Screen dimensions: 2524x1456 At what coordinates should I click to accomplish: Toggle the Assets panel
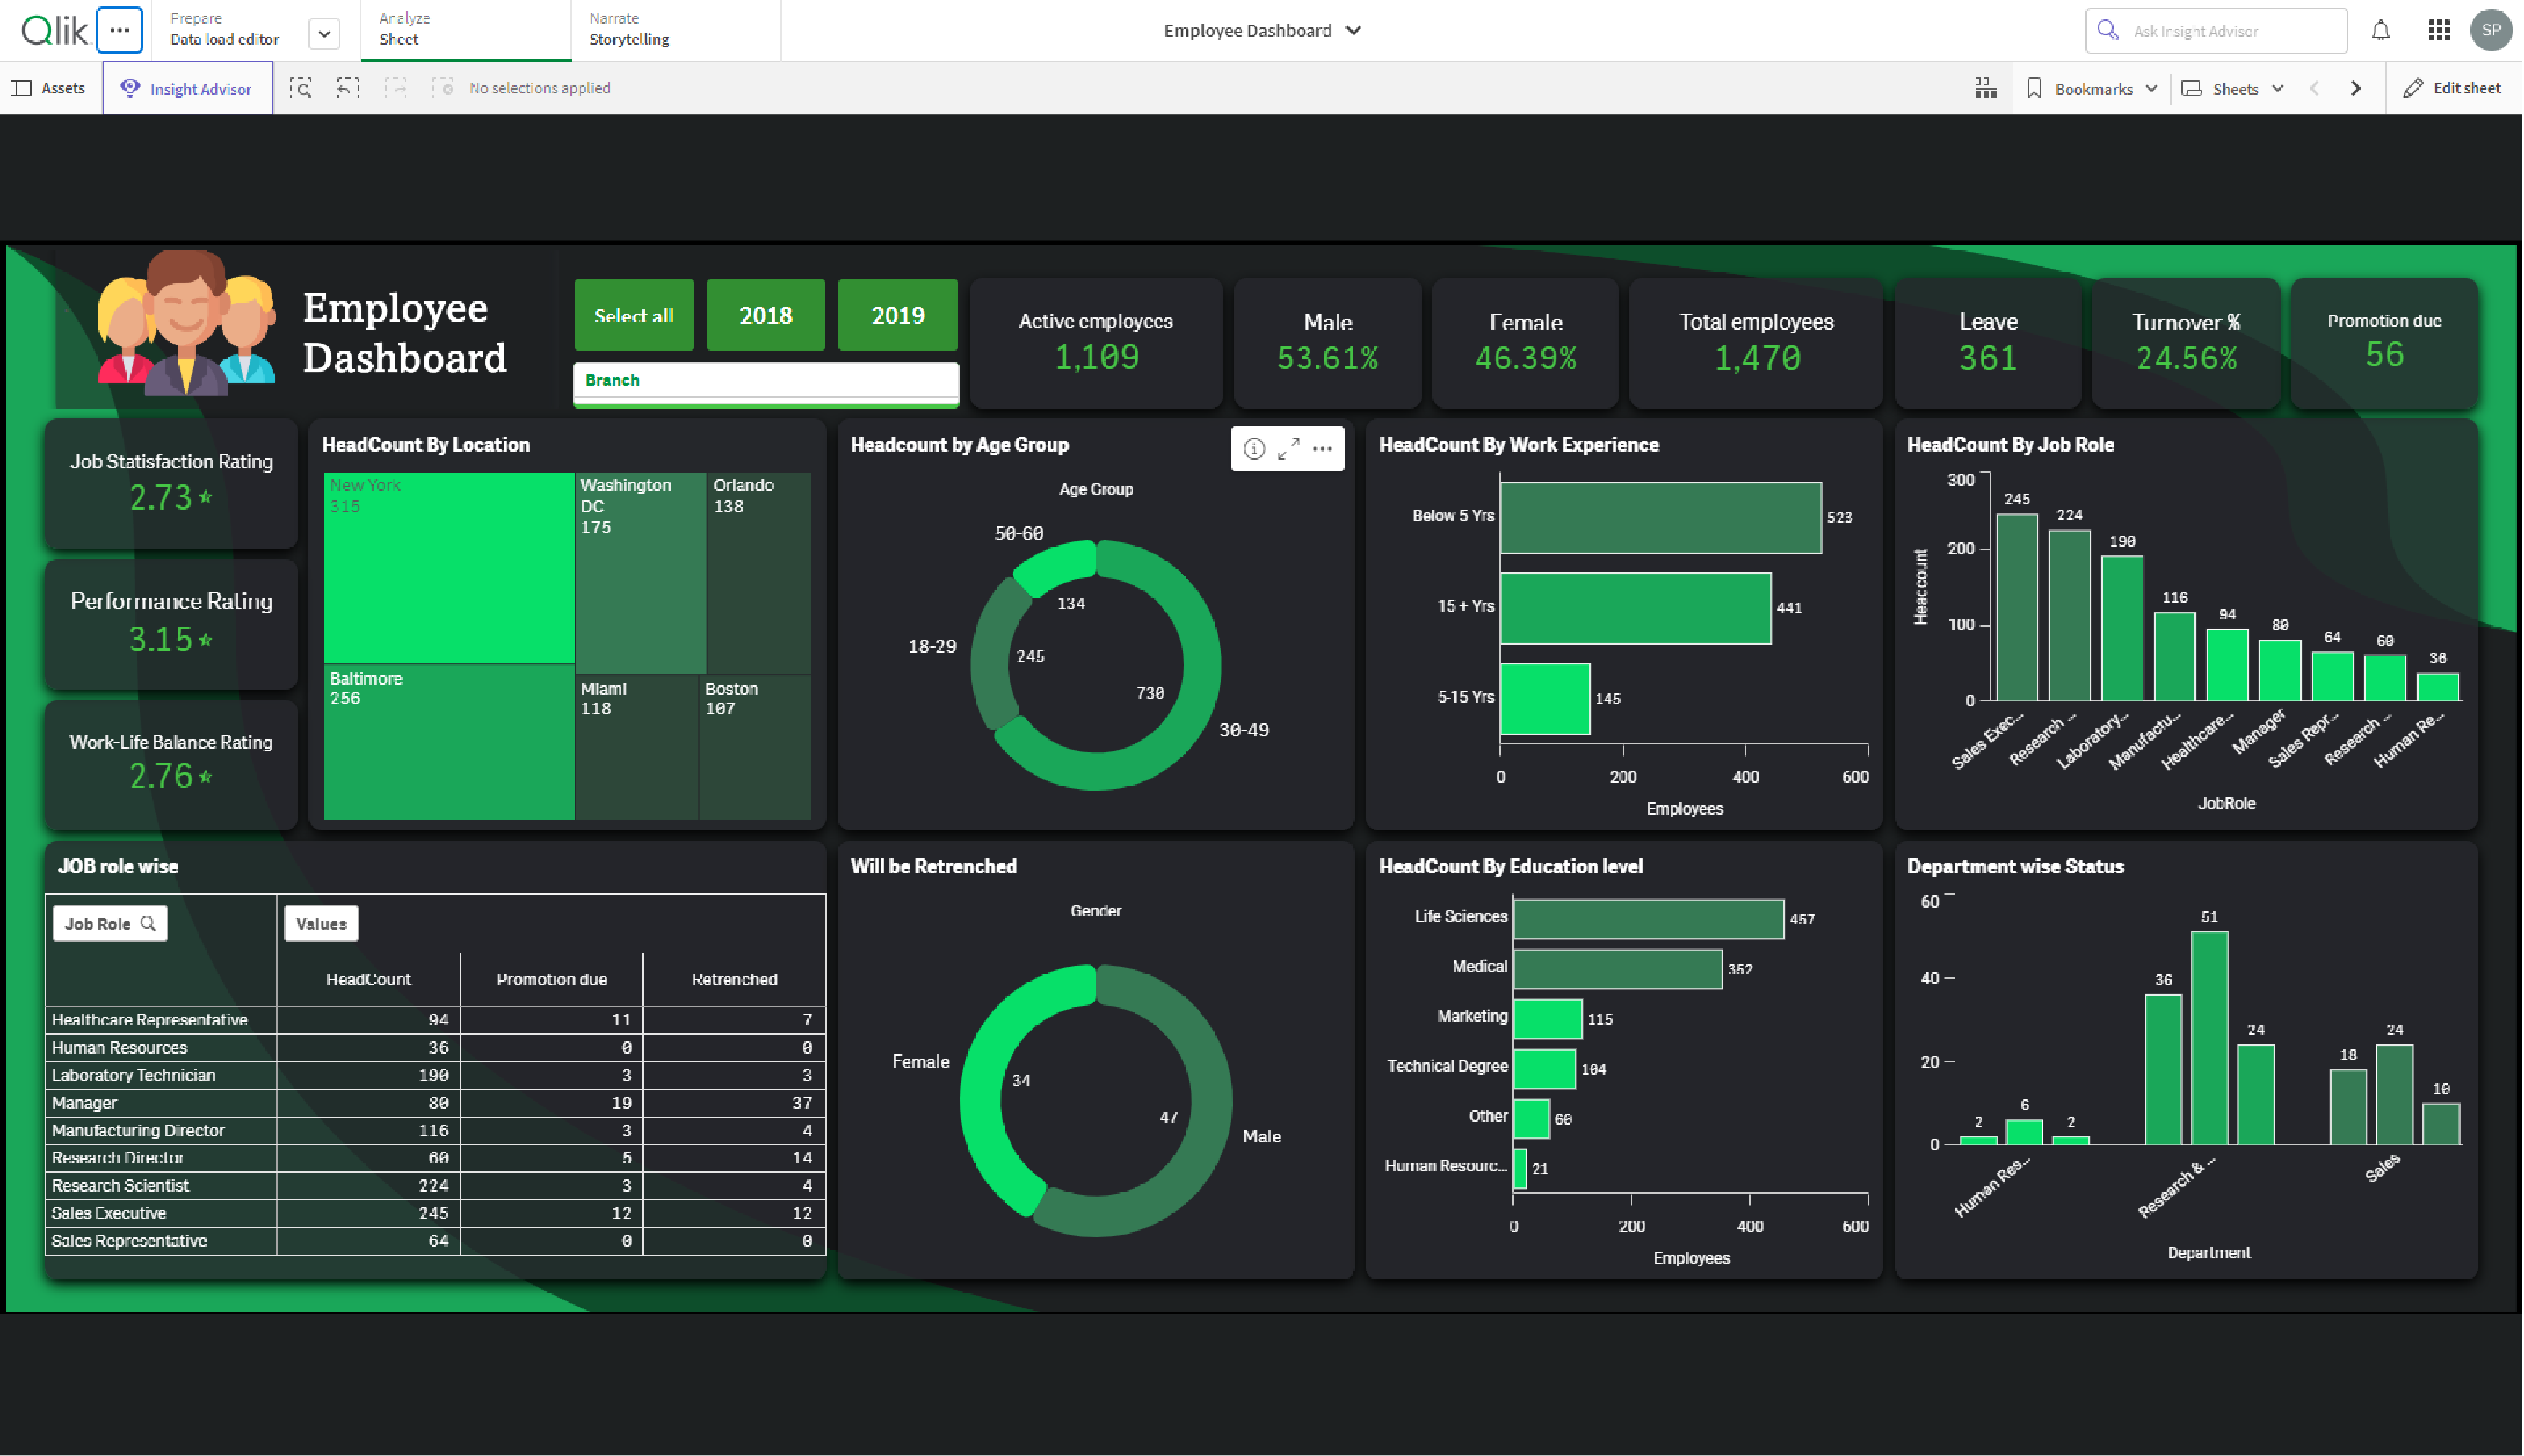[x=48, y=88]
